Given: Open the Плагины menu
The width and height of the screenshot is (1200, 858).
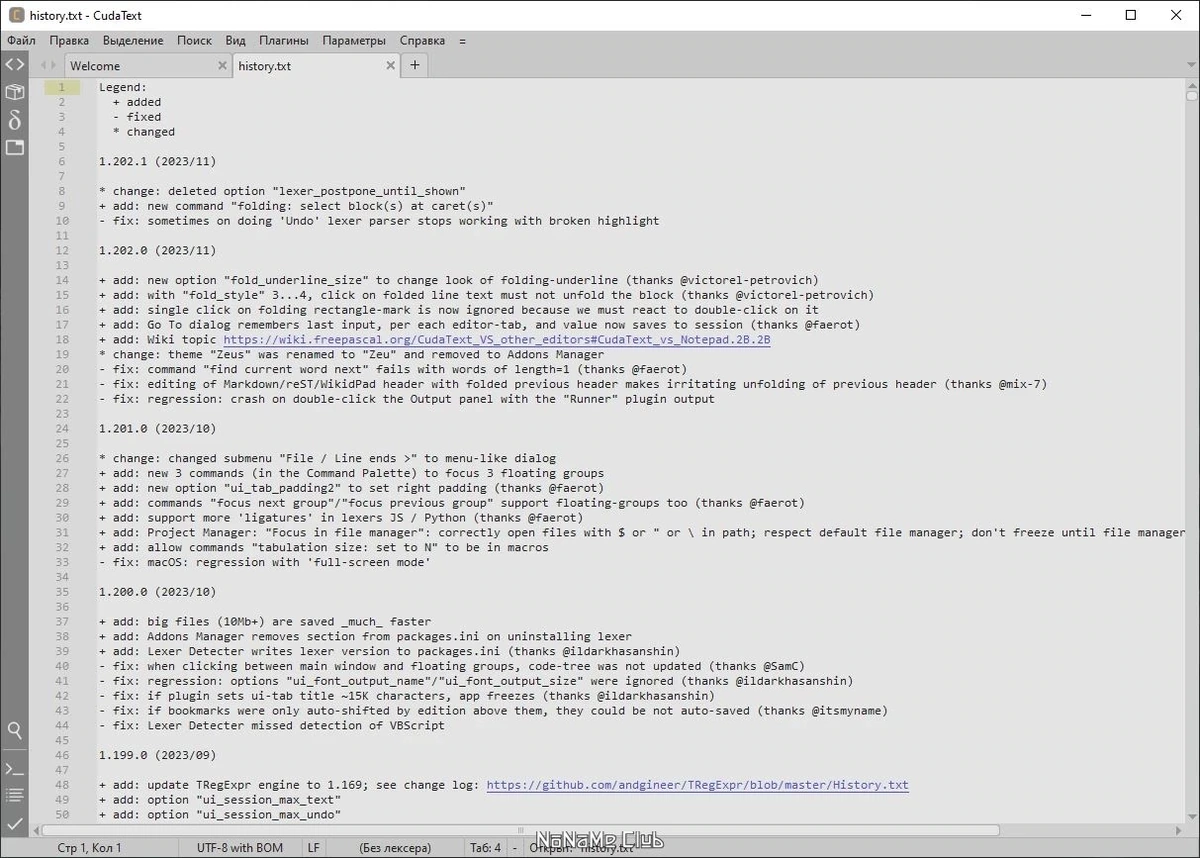Looking at the screenshot, I should tap(284, 41).
